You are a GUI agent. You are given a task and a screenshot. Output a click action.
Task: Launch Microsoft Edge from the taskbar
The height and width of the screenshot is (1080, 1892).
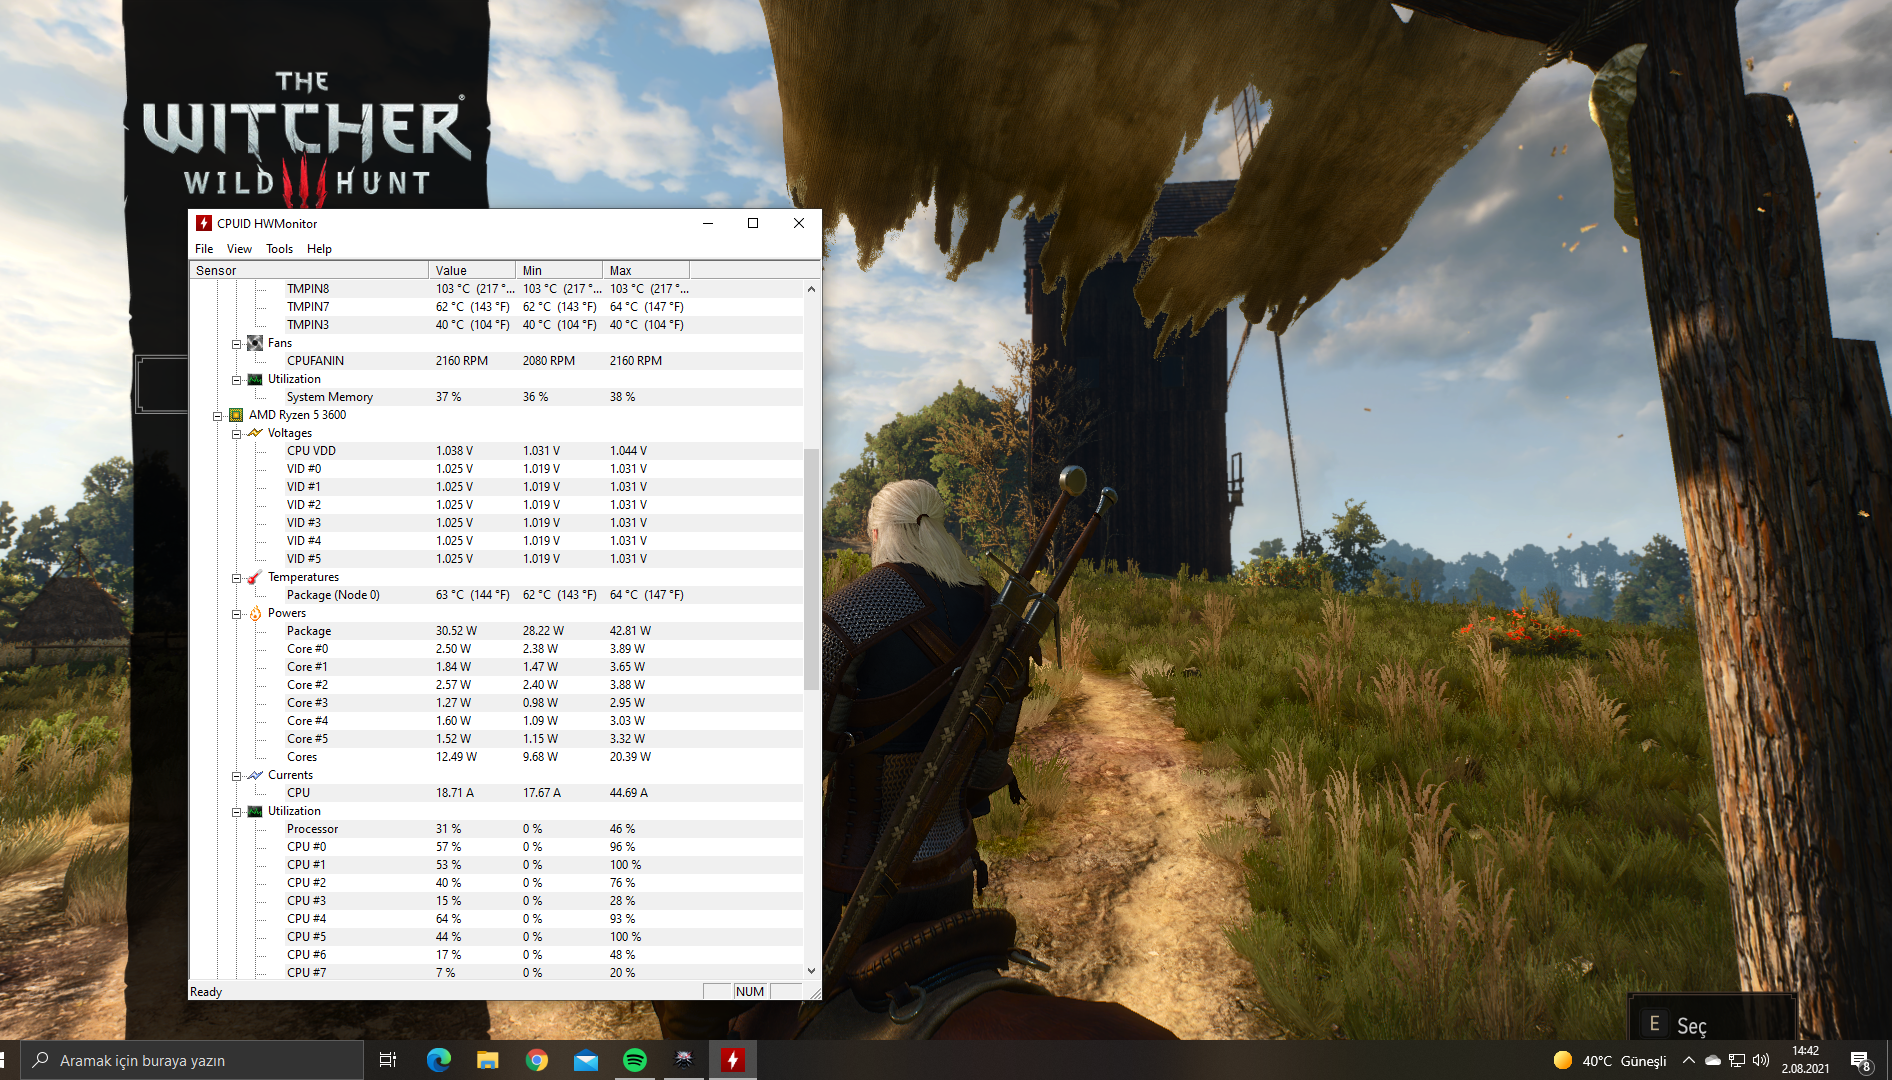click(x=438, y=1060)
